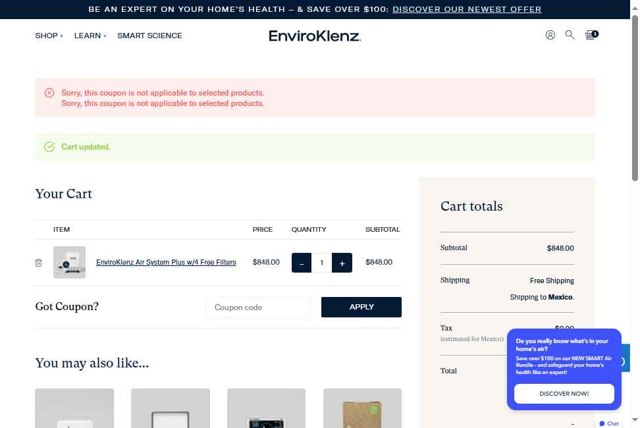Click the 'You may also like...' heading
Viewport: 640px width, 428px height.
point(92,363)
